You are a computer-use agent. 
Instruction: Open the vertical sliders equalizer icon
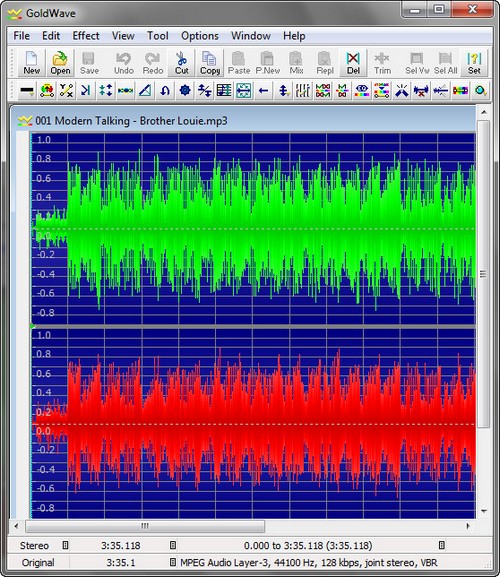303,90
